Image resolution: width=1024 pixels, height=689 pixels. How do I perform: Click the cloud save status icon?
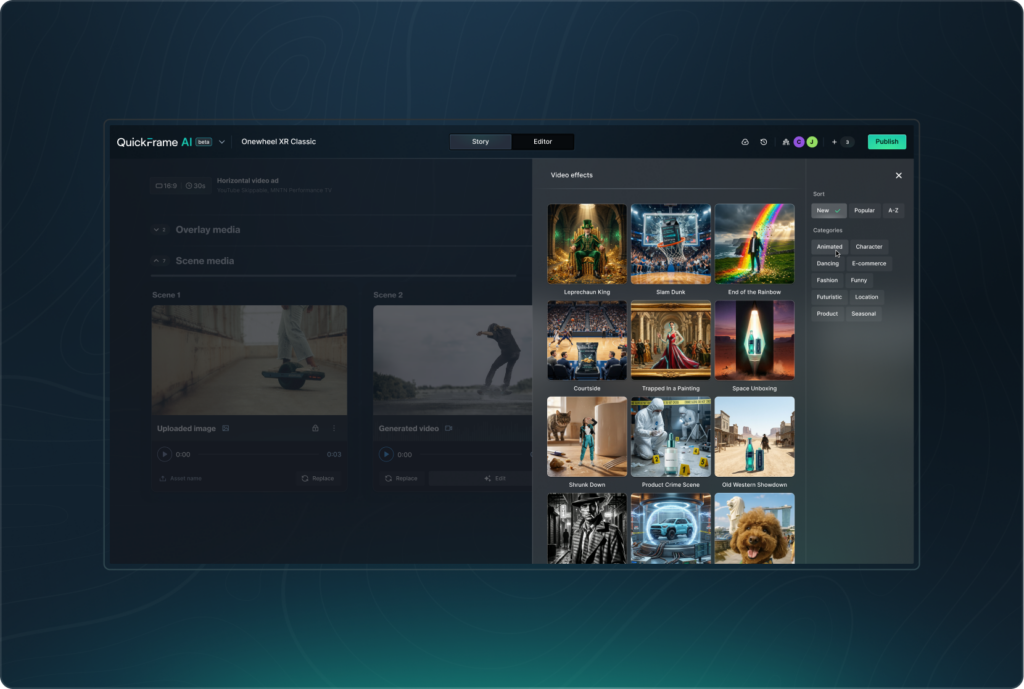point(745,142)
